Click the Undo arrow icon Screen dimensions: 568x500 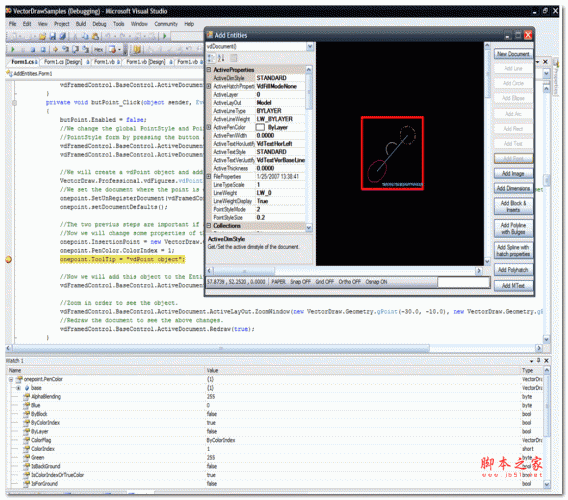pos(108,36)
